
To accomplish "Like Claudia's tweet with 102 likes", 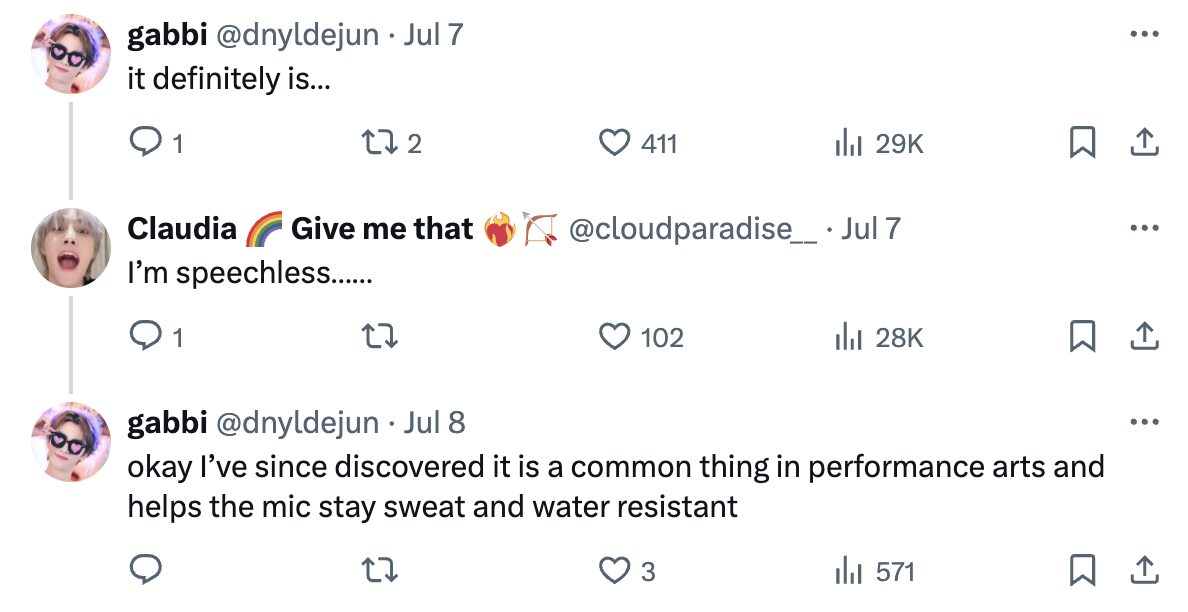I will 613,338.
